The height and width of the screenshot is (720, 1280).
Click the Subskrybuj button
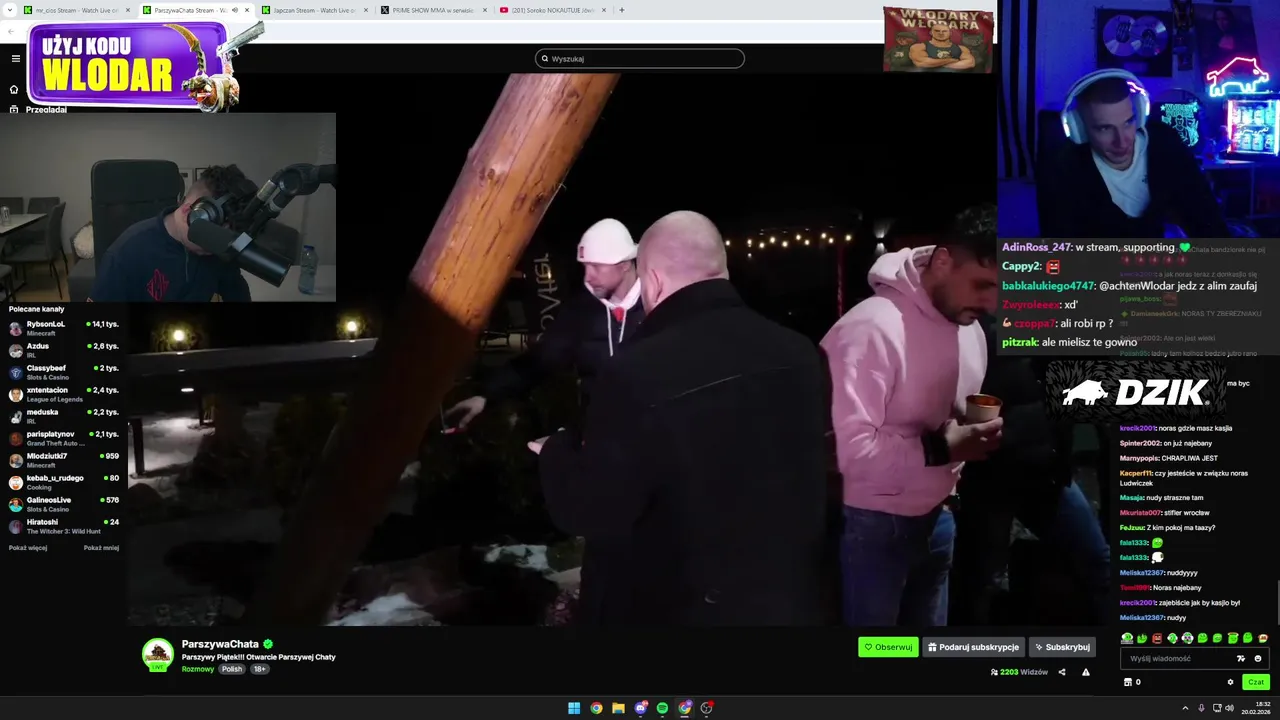point(1062,647)
